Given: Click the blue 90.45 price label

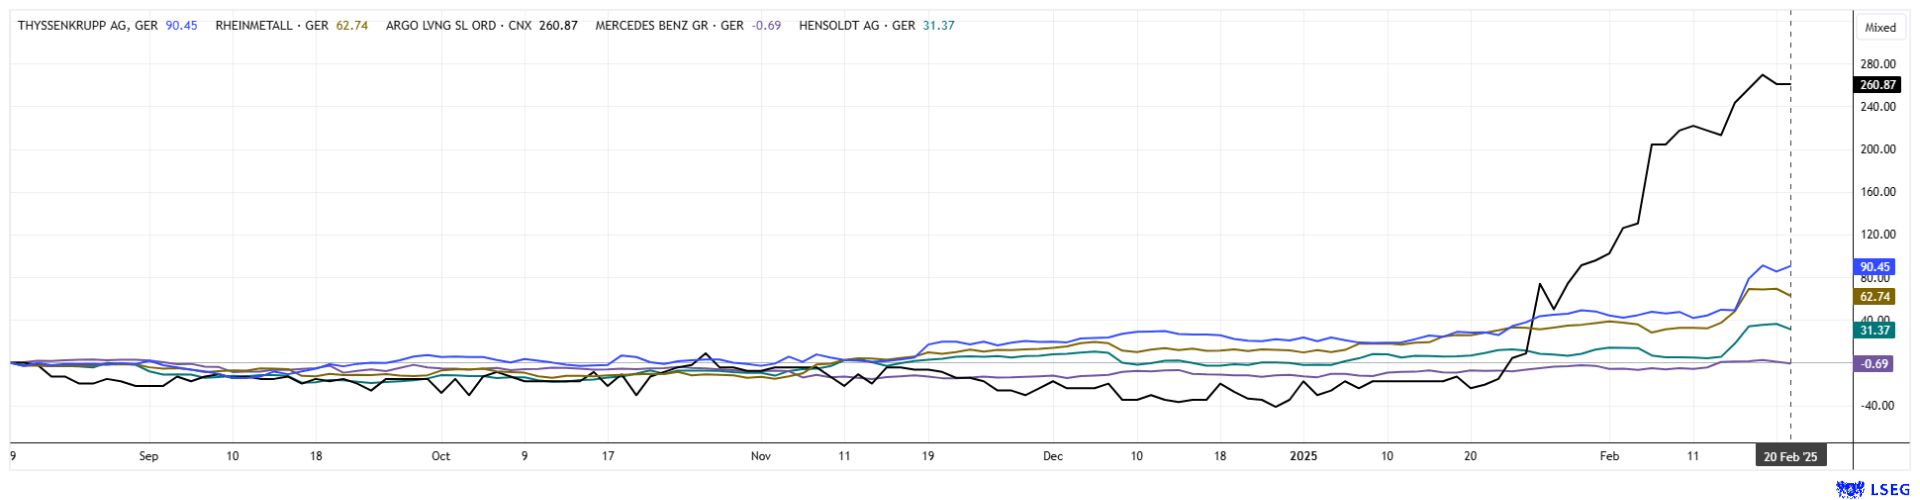Looking at the screenshot, I should click(1875, 267).
